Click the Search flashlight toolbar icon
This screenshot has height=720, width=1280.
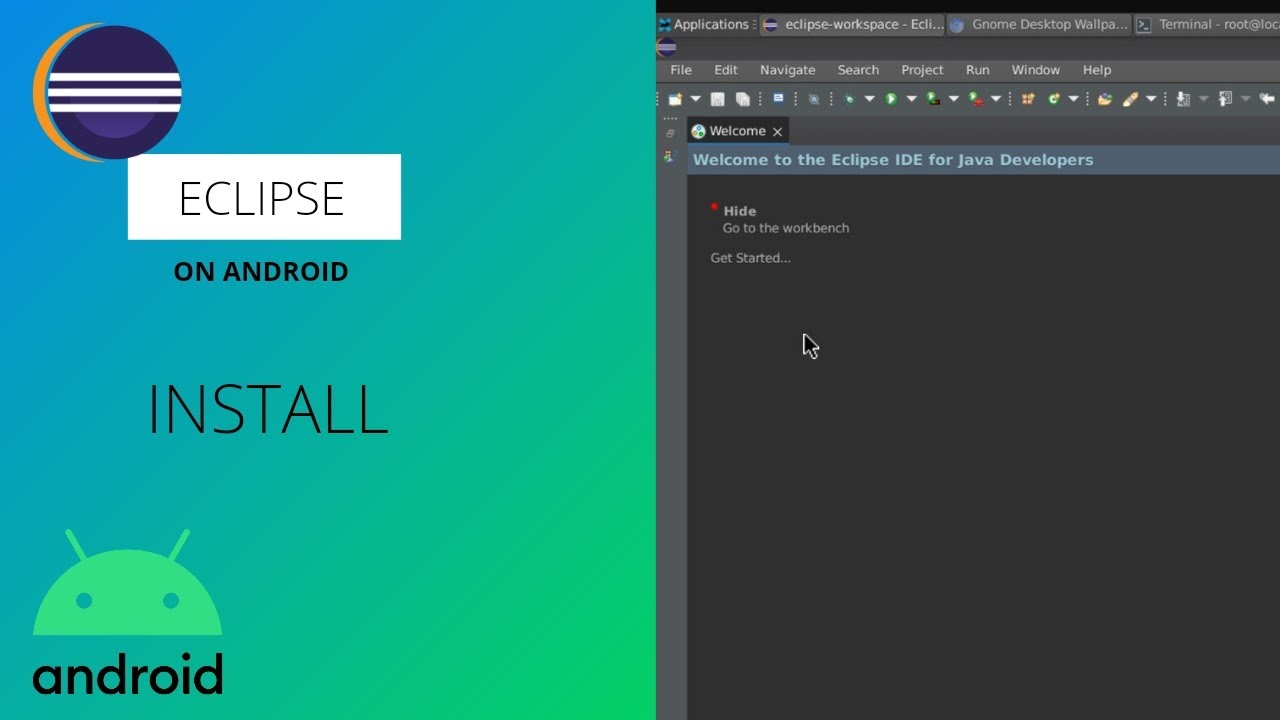coord(1131,99)
